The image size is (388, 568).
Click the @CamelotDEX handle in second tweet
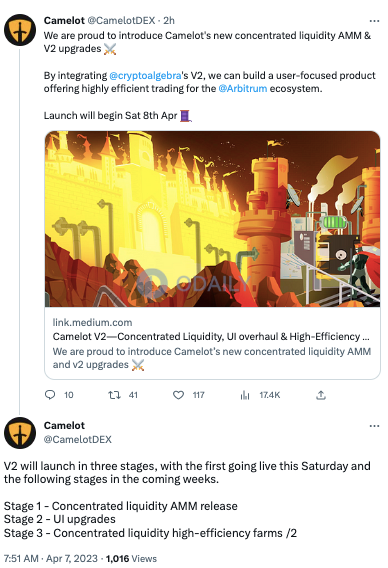pos(78,439)
